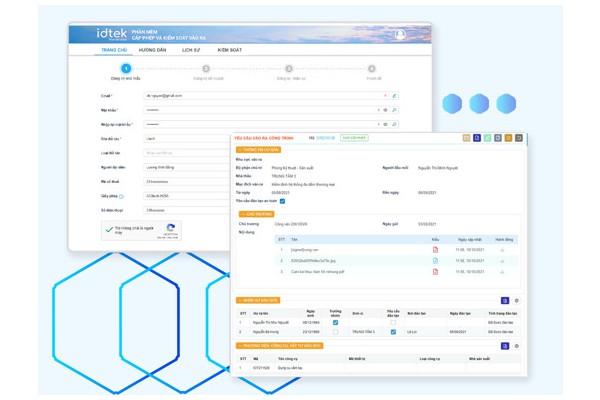Download the file in row 1
The image size is (600, 400).
click(x=502, y=250)
